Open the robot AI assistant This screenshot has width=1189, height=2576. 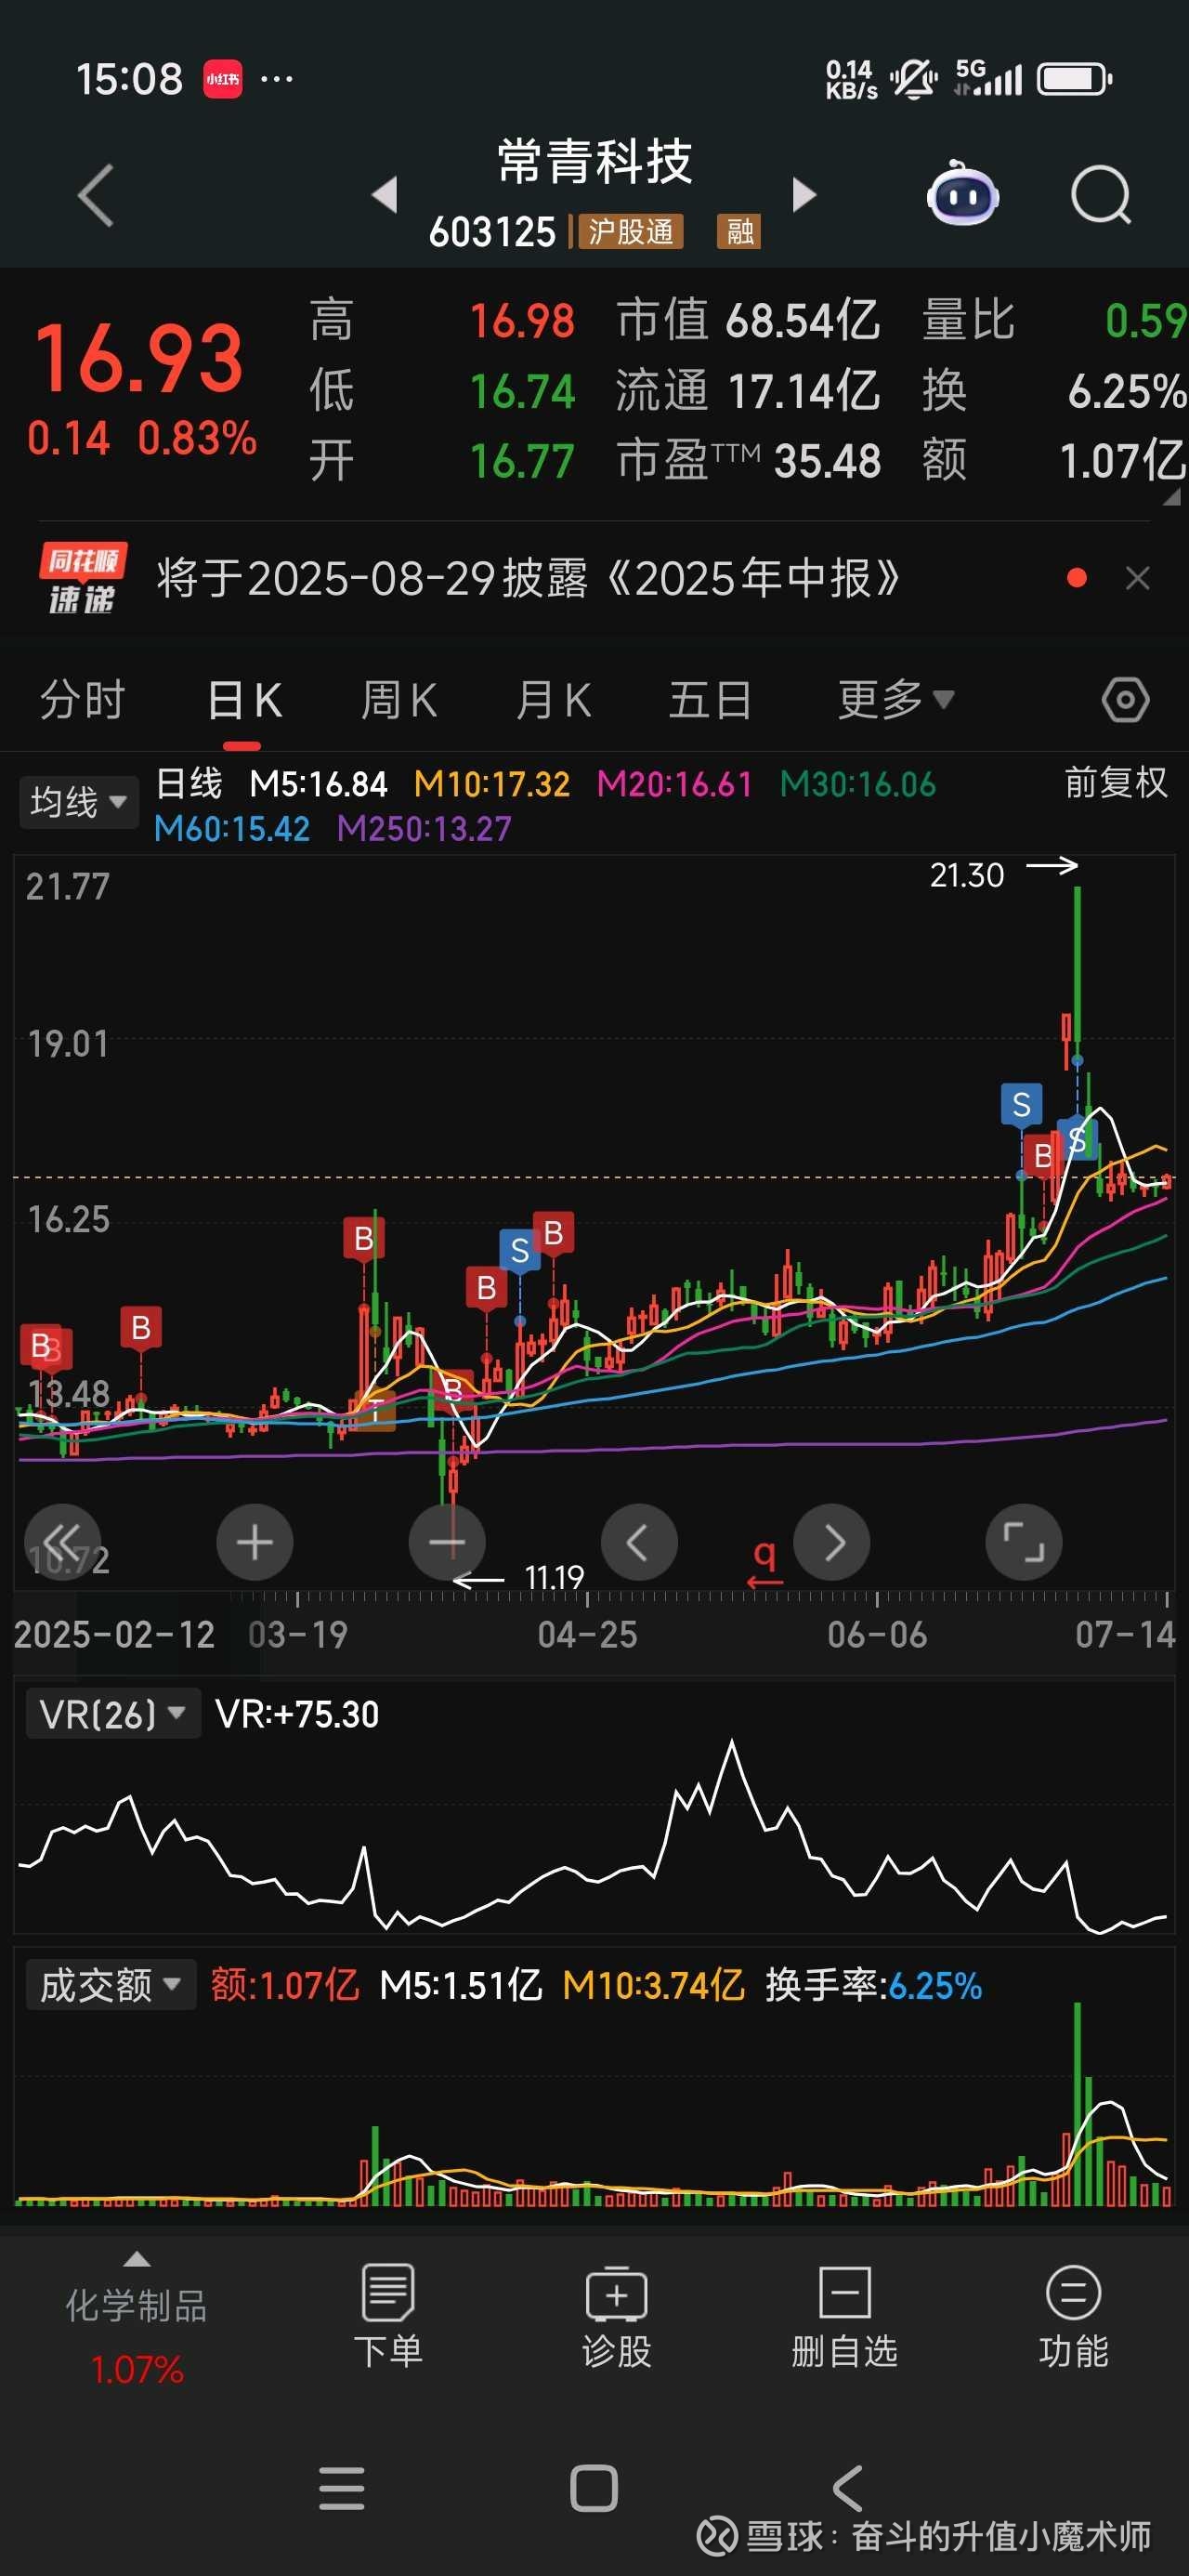click(x=963, y=193)
